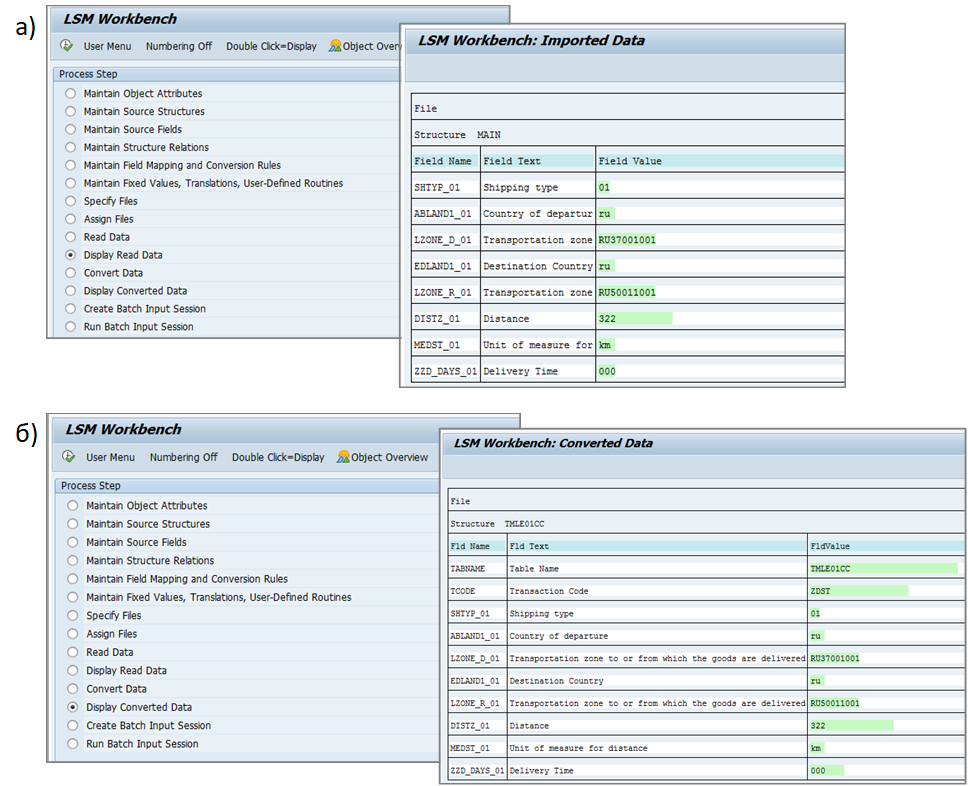Select Read Data radio in bottom window

73,652
